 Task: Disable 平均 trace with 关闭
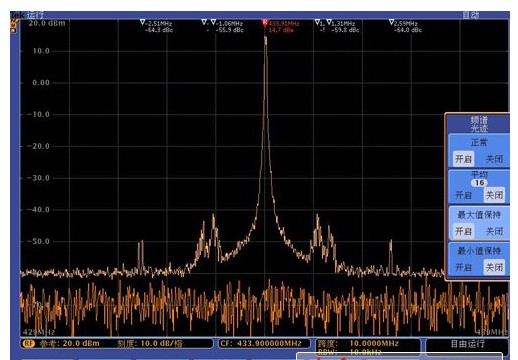tap(494, 195)
